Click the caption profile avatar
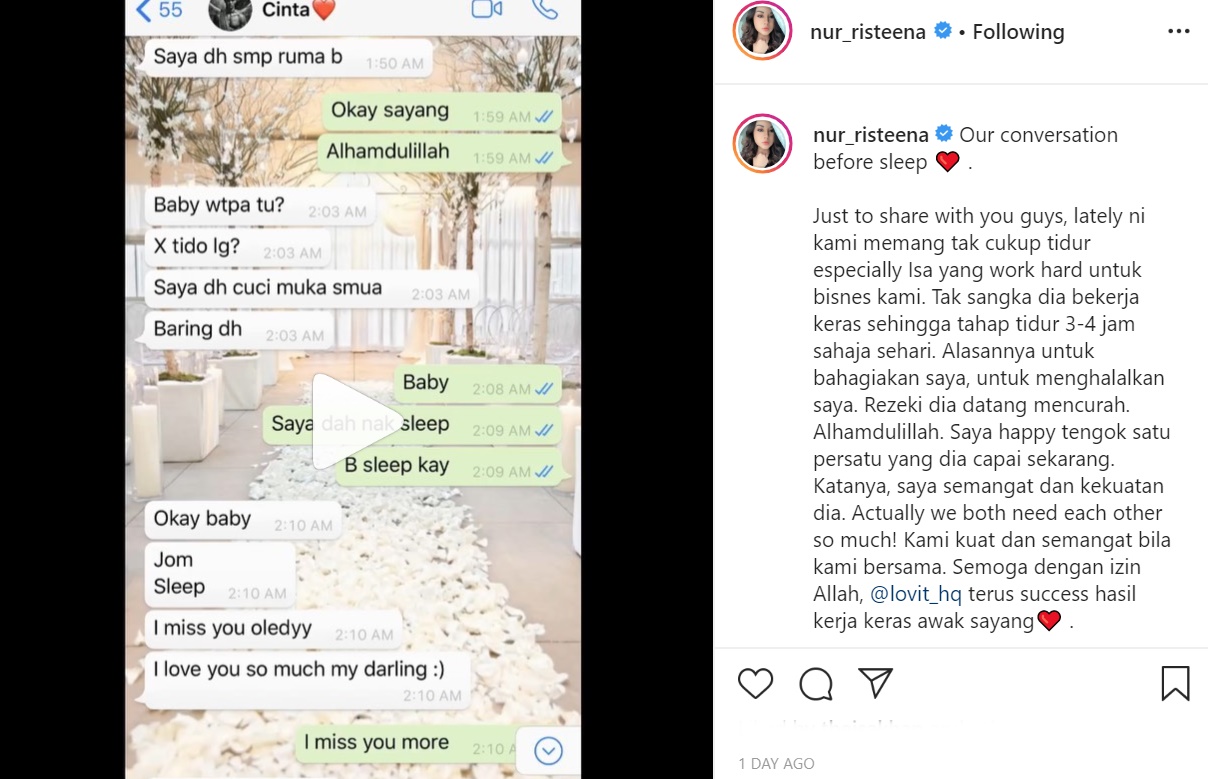Viewport: 1208px width, 779px height. [x=762, y=142]
